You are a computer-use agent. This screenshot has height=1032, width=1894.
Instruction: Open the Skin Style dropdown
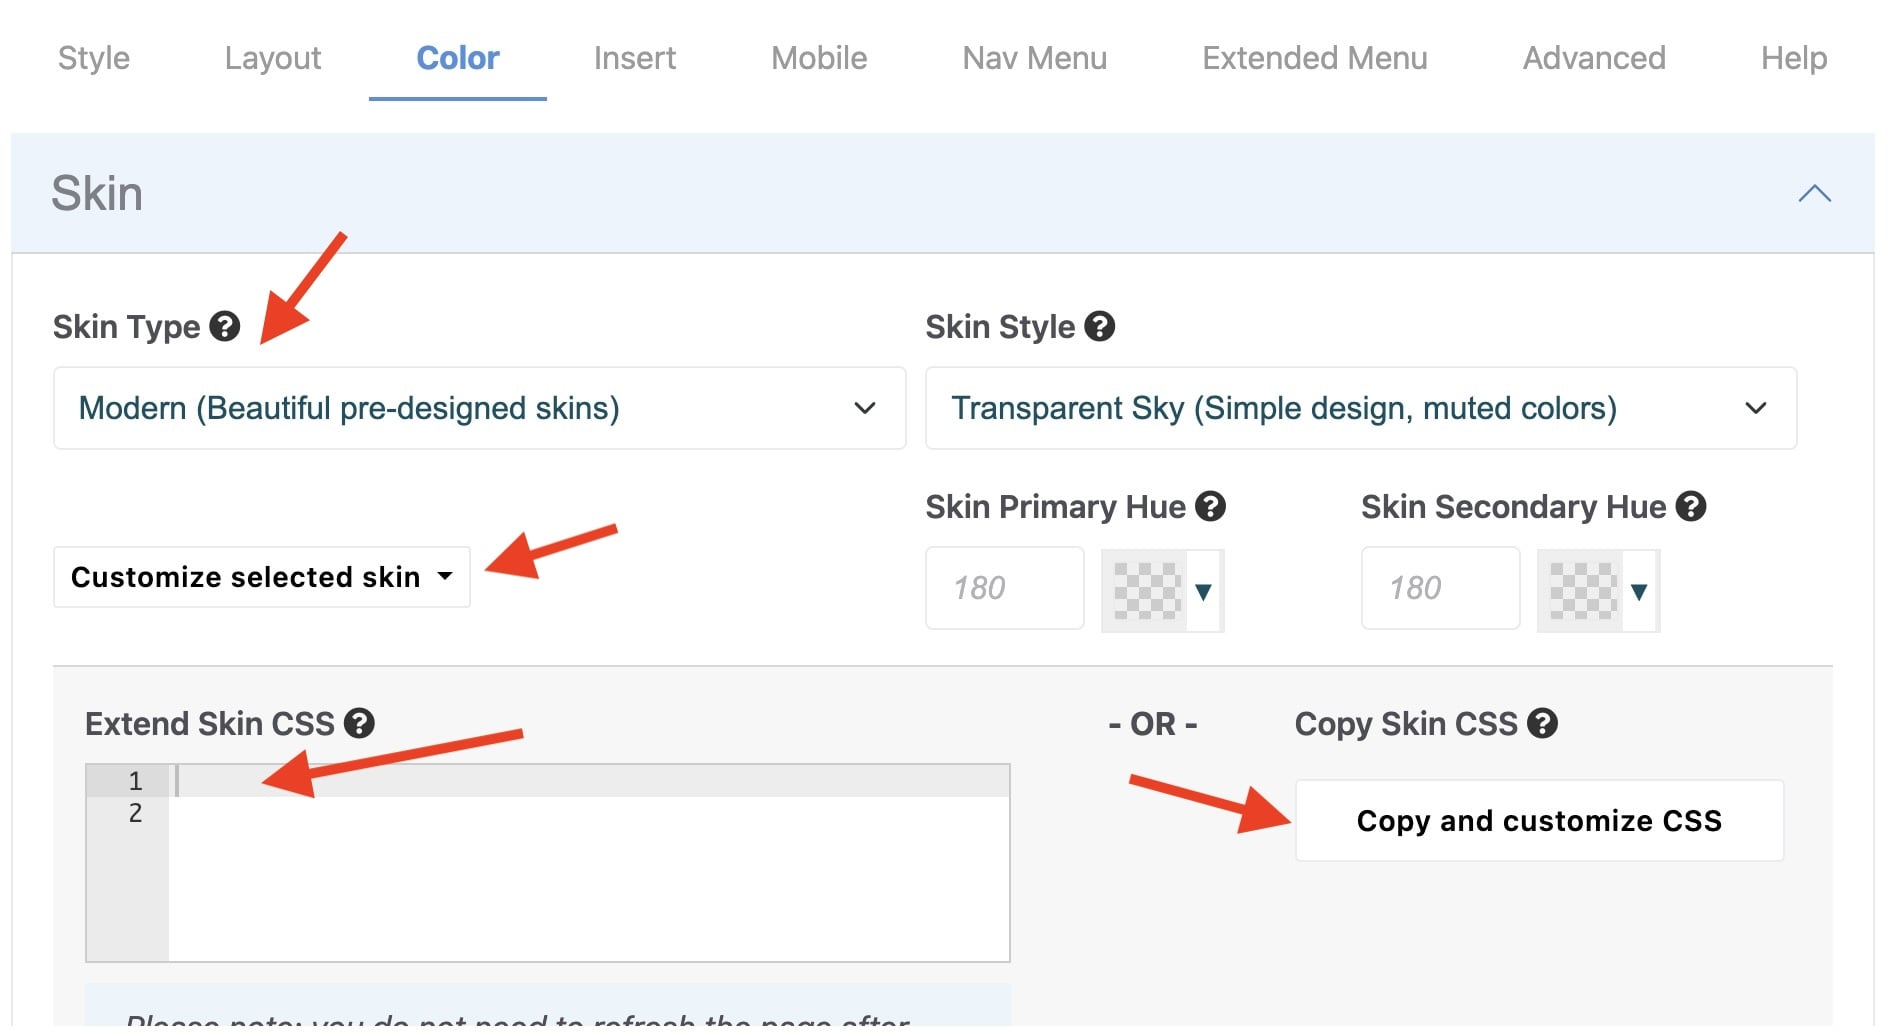pyautogui.click(x=1360, y=408)
